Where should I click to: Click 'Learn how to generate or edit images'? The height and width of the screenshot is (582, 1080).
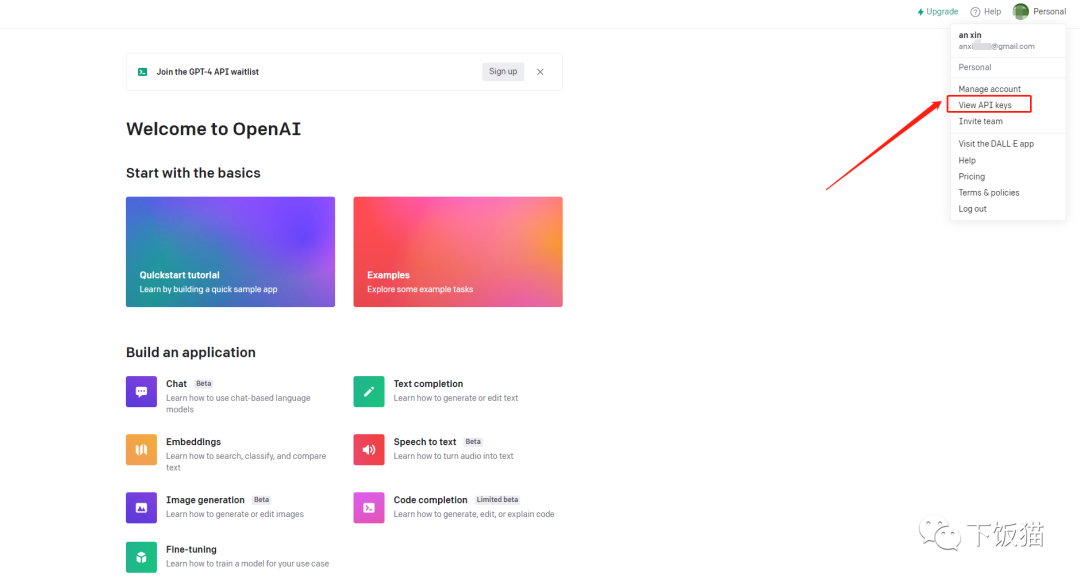pyautogui.click(x=235, y=514)
